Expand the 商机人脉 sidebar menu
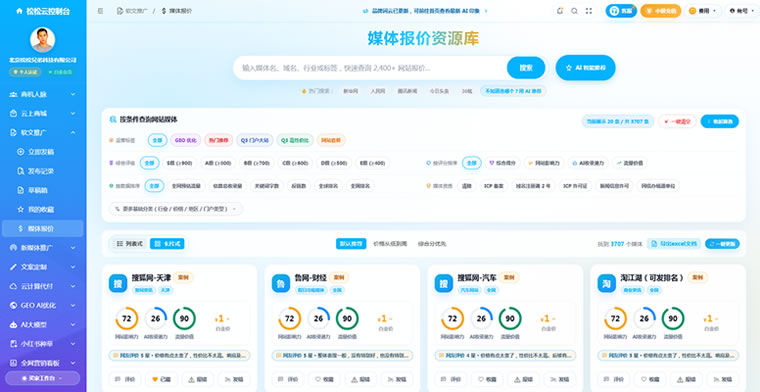The height and width of the screenshot is (392, 760). [x=73, y=94]
